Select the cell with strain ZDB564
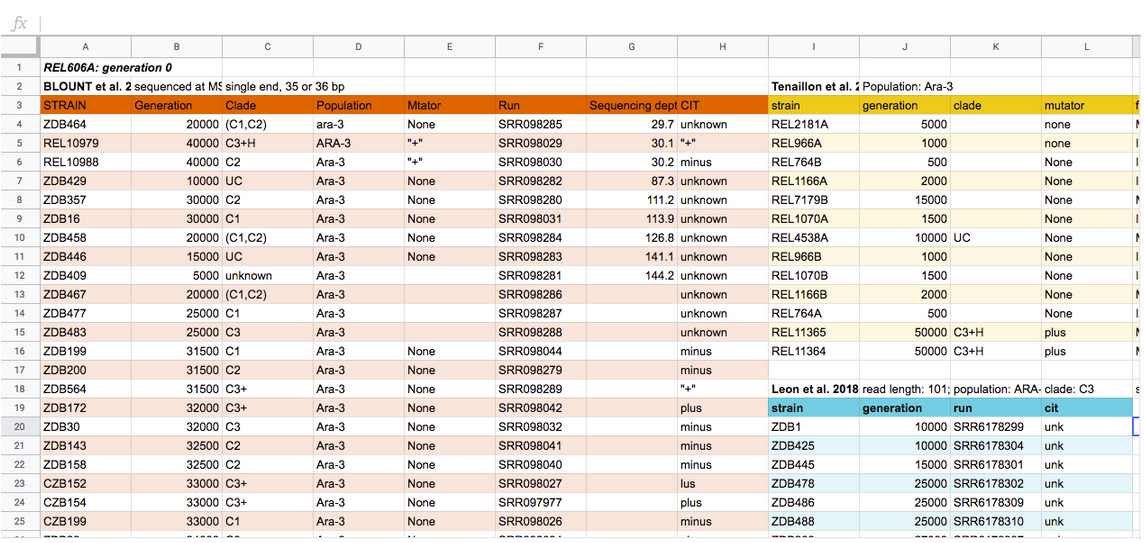 (85, 389)
